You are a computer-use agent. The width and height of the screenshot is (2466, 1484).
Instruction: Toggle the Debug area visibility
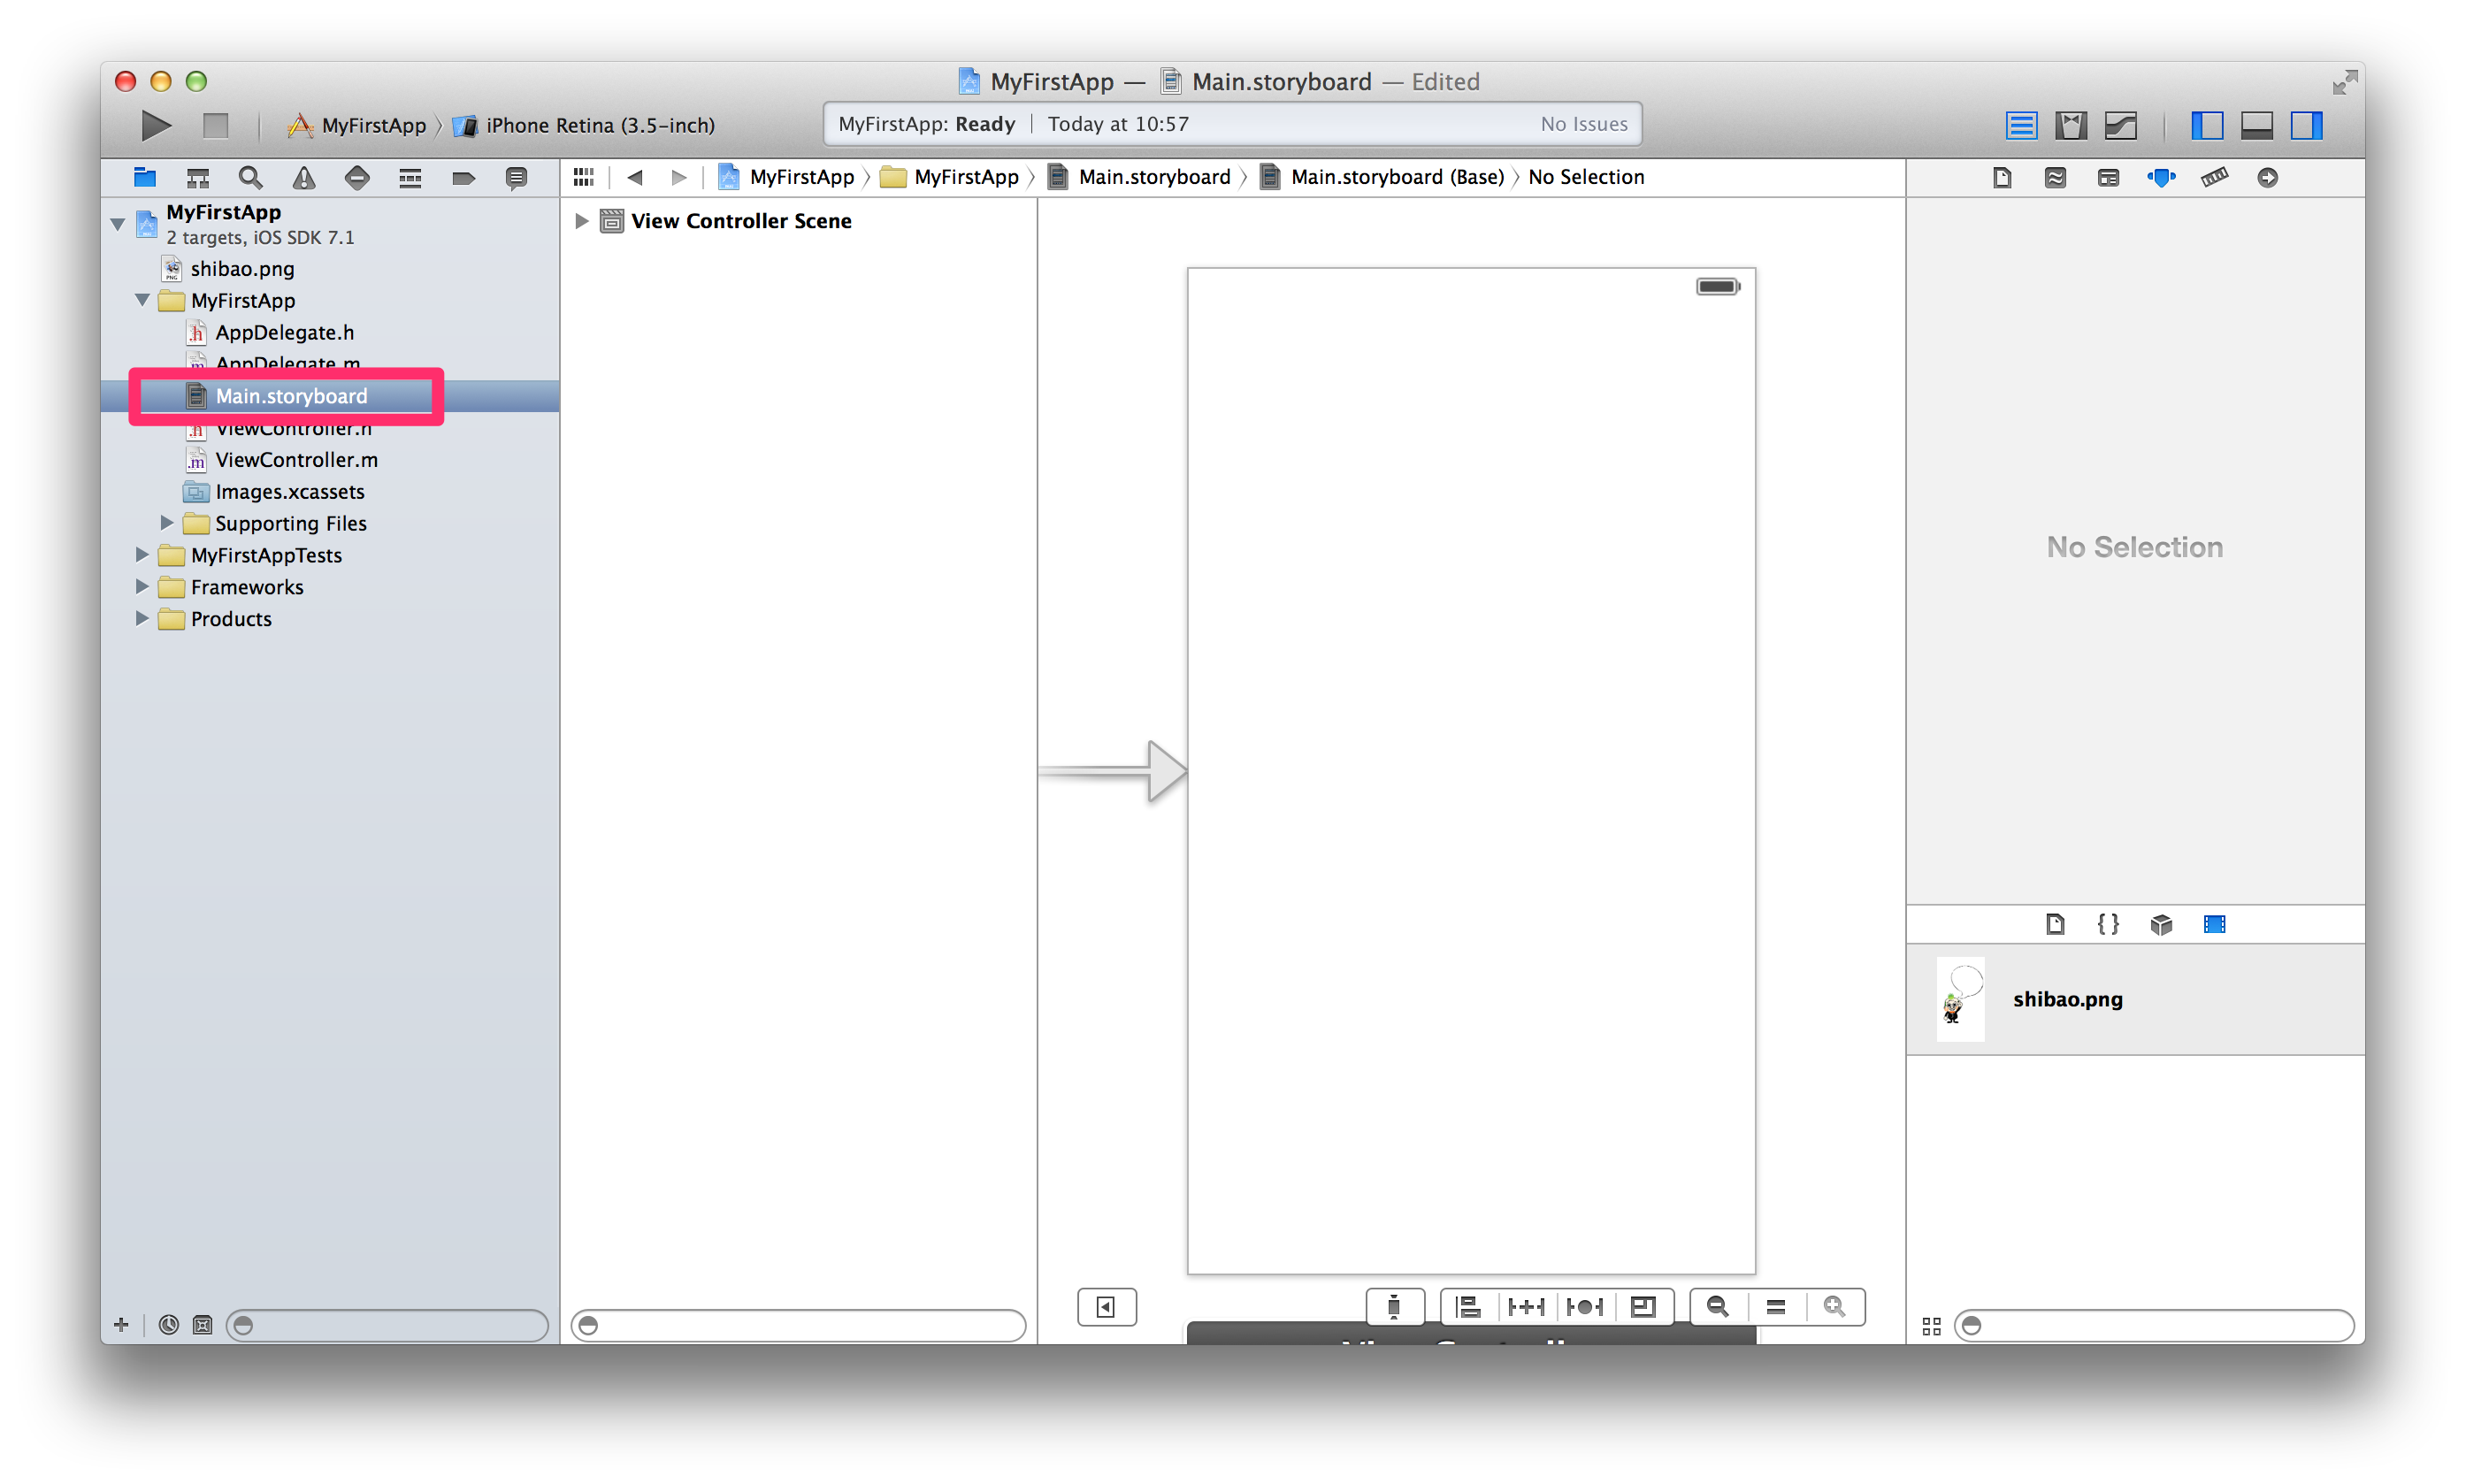(2256, 125)
